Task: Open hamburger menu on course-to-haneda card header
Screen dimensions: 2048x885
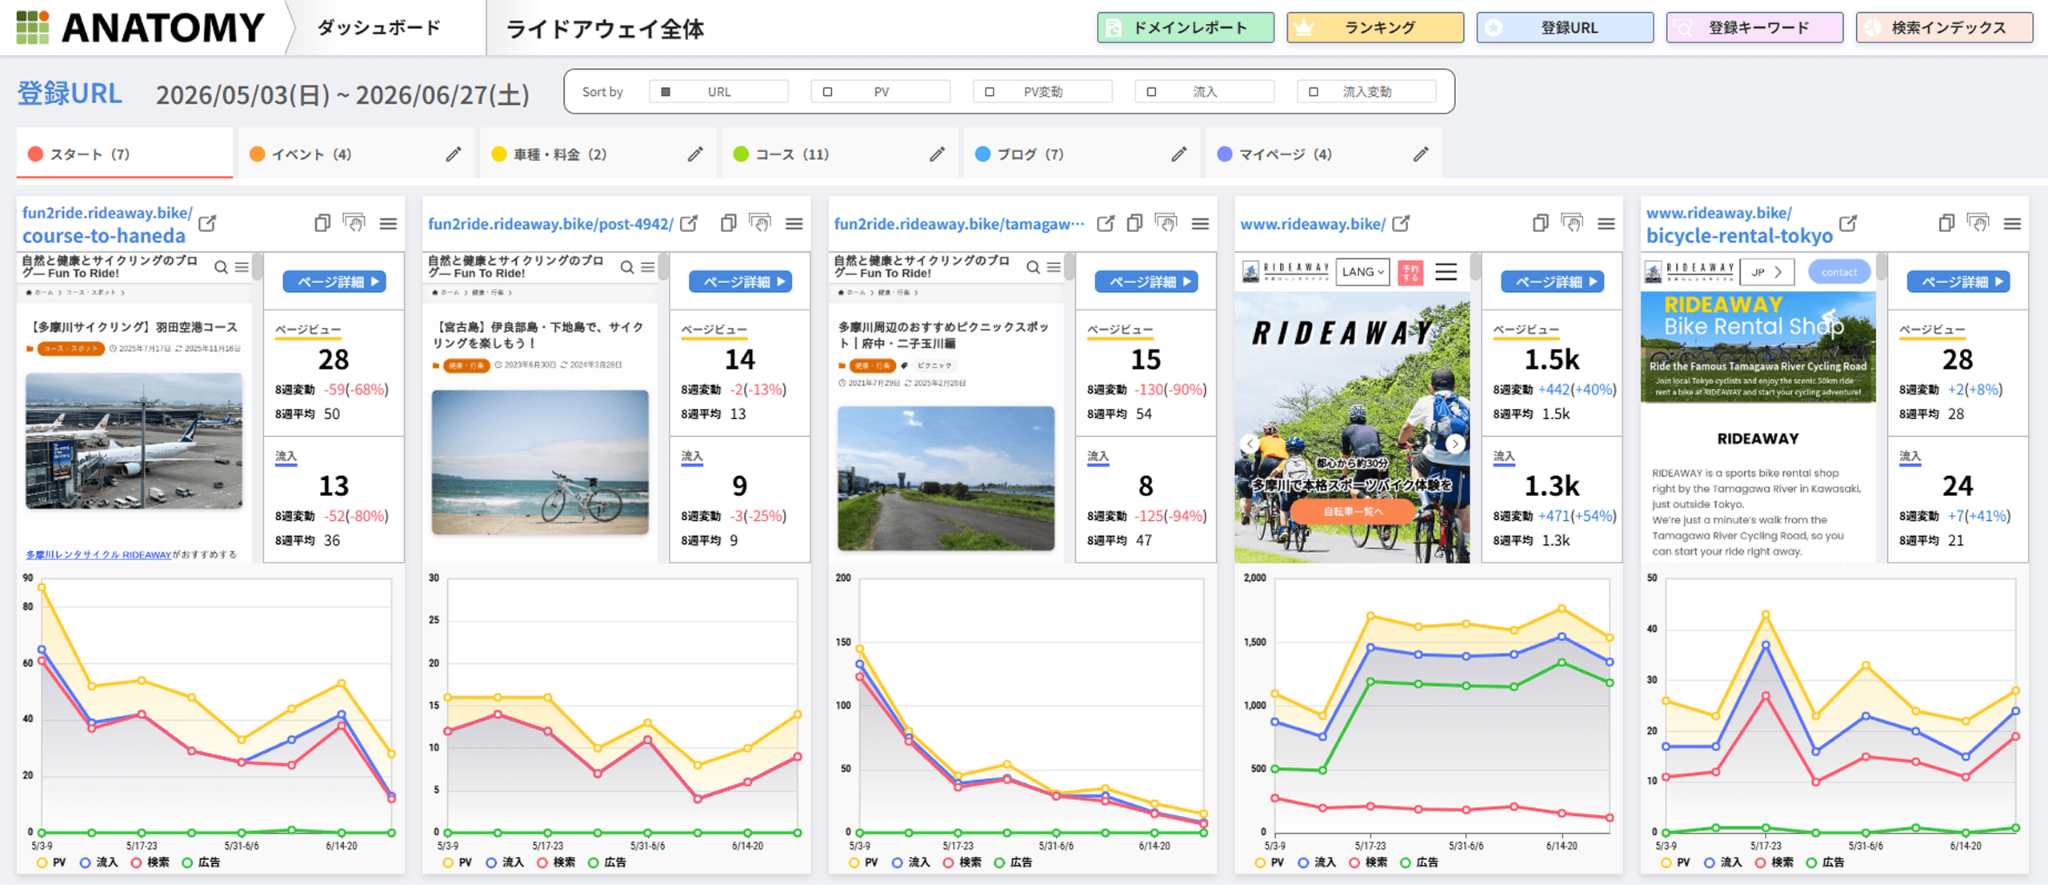Action: click(388, 223)
